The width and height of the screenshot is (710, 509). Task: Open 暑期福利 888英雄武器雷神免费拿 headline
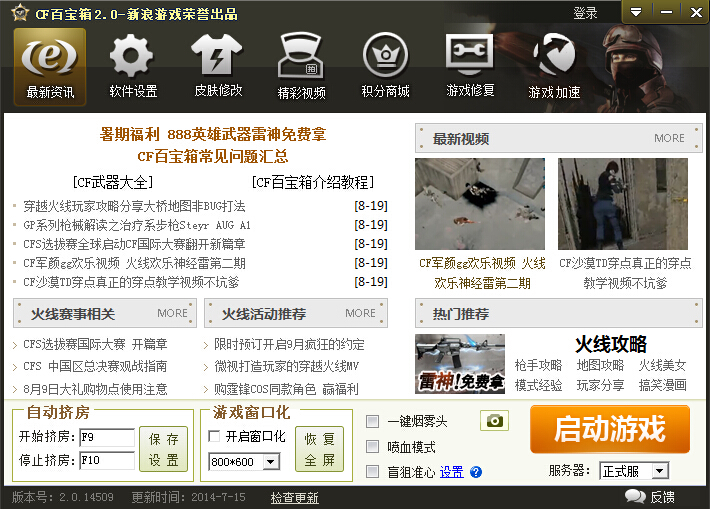(x=213, y=134)
